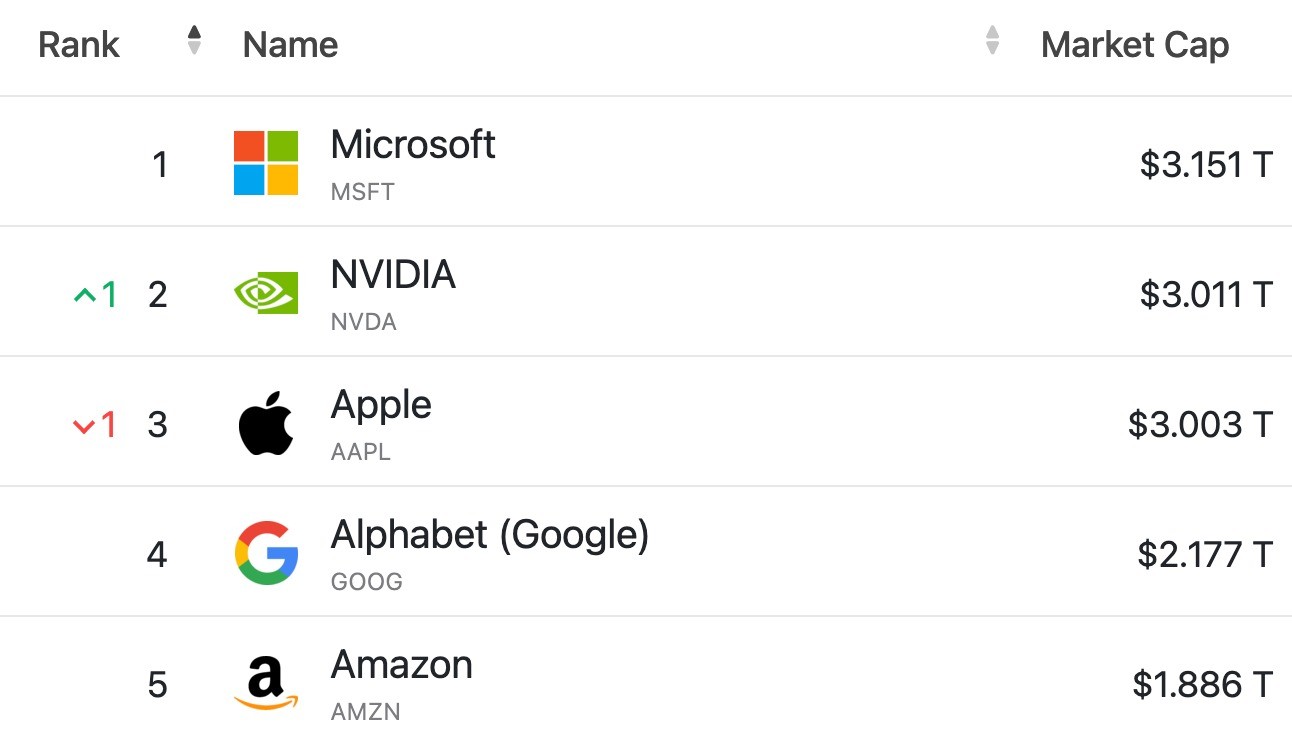Open the NVIDIA company link
The height and width of the screenshot is (742, 1292).
[393, 275]
